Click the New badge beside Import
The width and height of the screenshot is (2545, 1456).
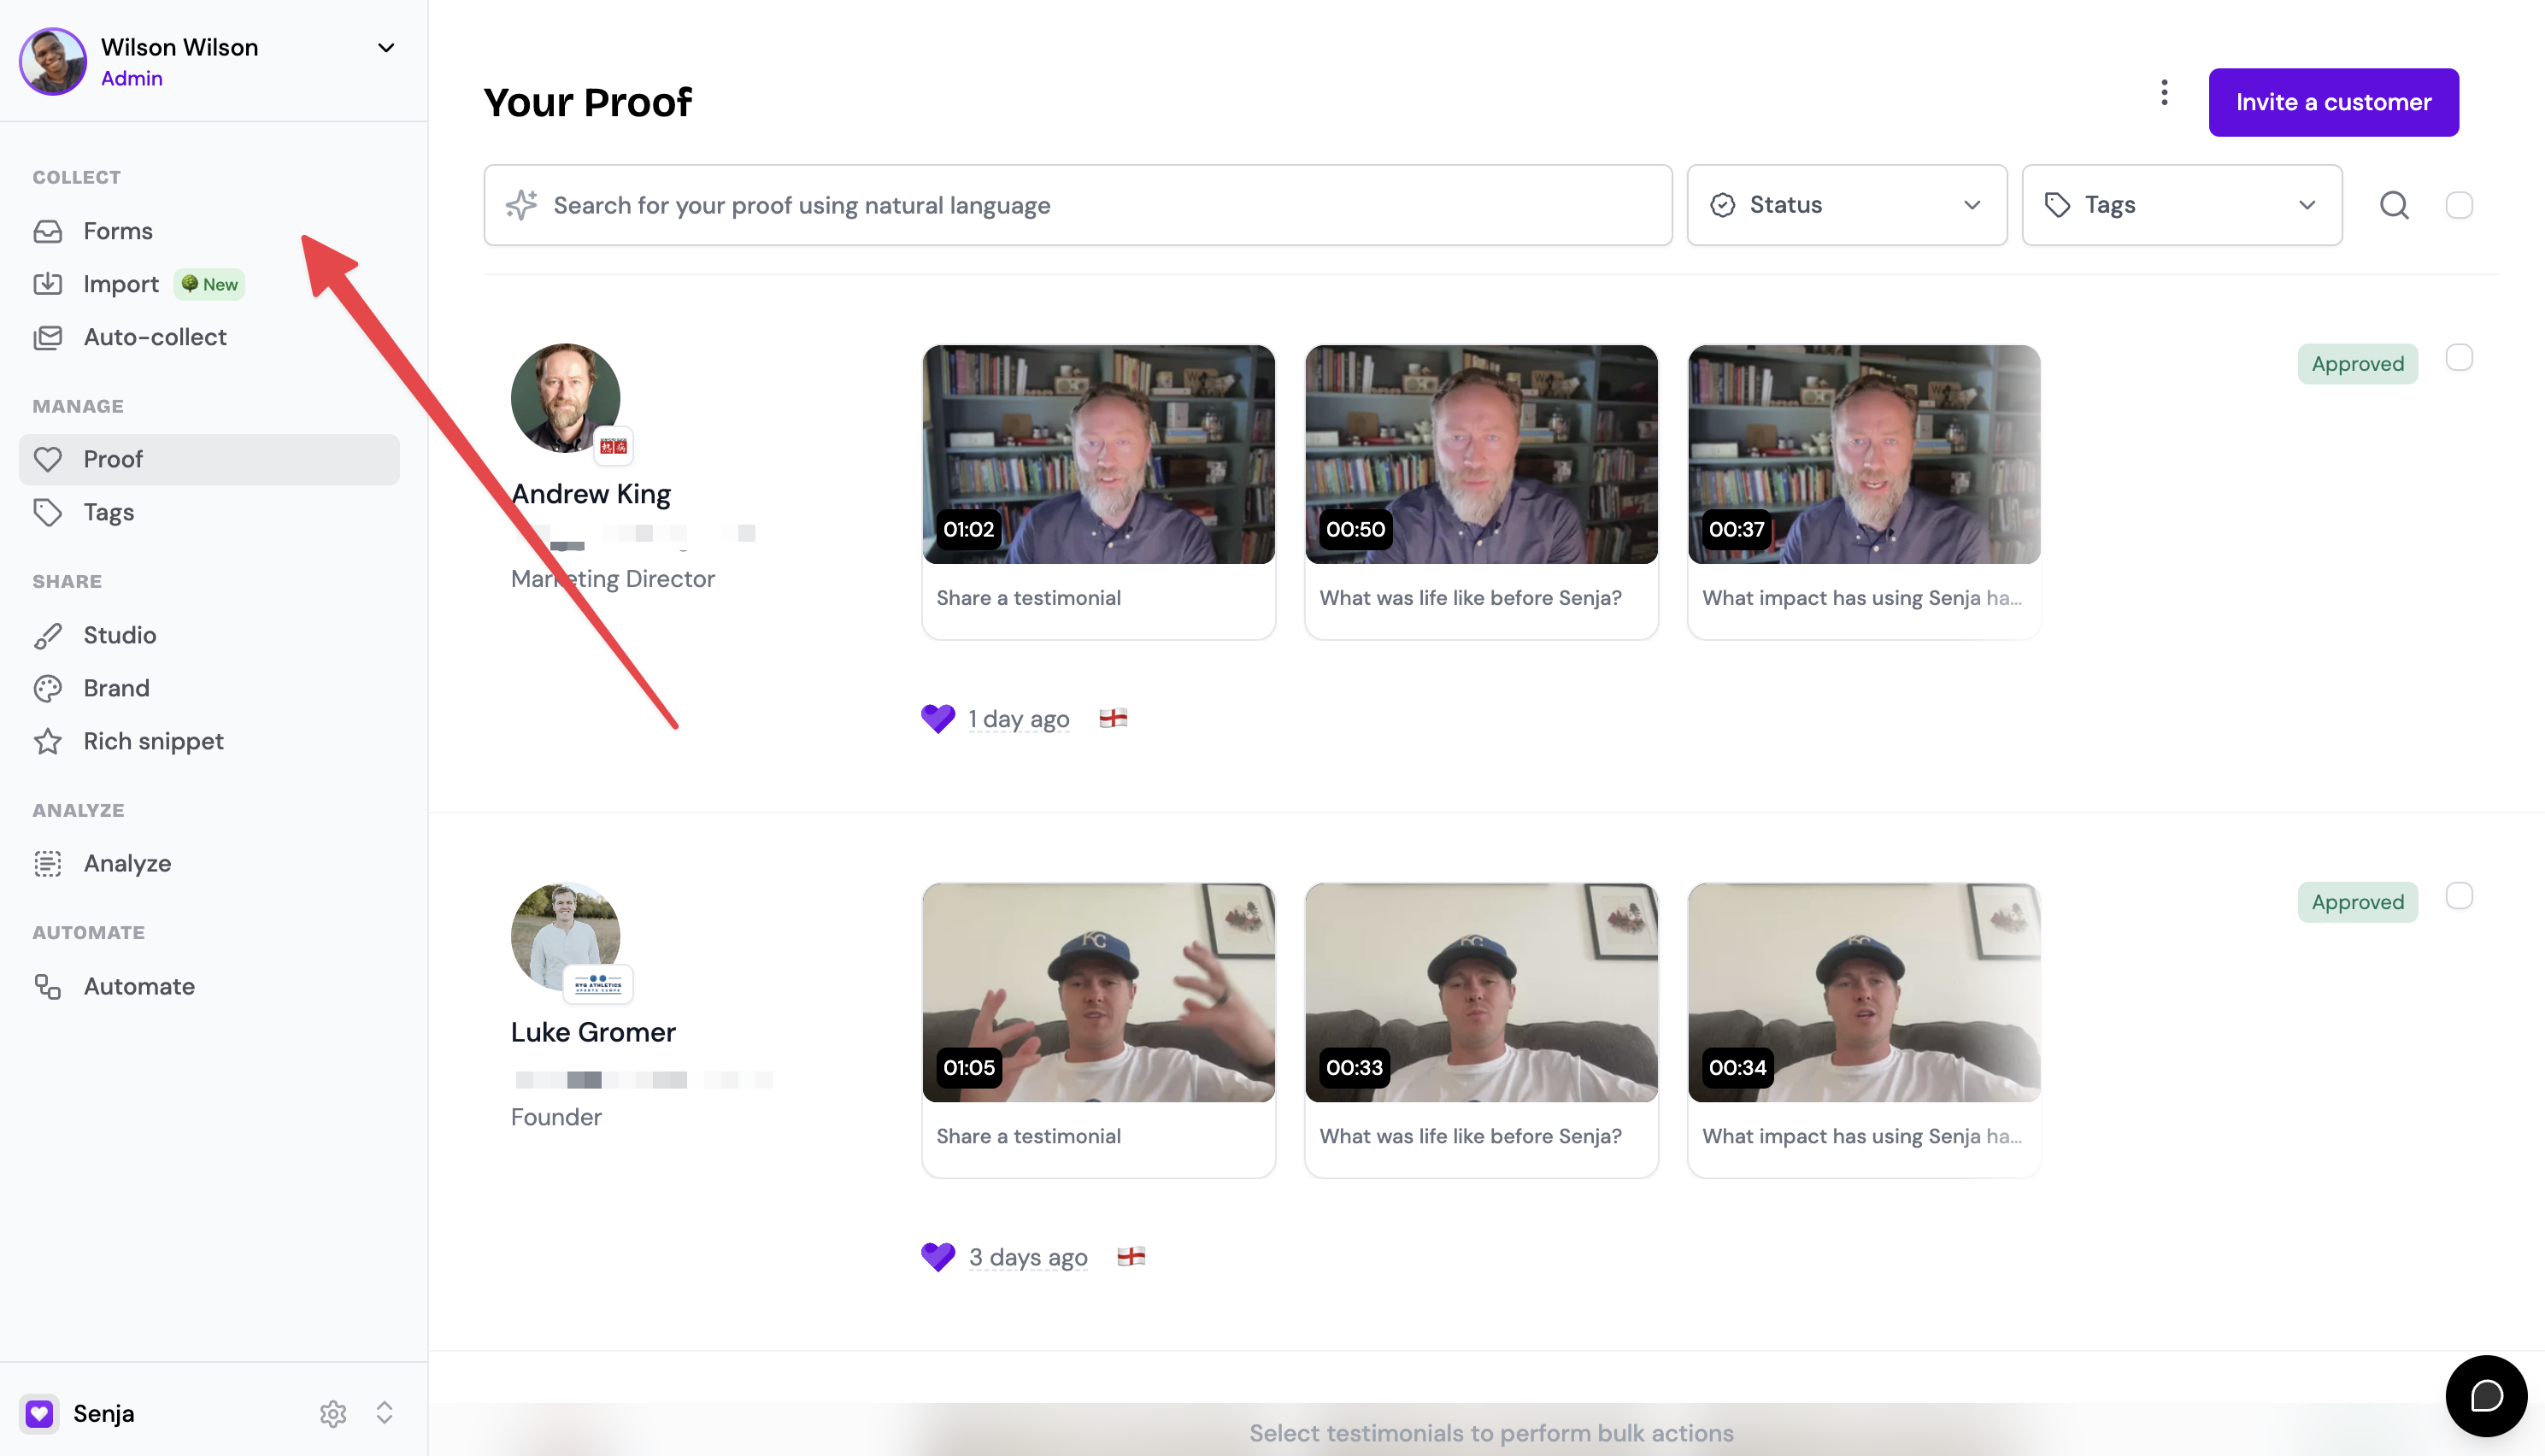pyautogui.click(x=210, y=284)
